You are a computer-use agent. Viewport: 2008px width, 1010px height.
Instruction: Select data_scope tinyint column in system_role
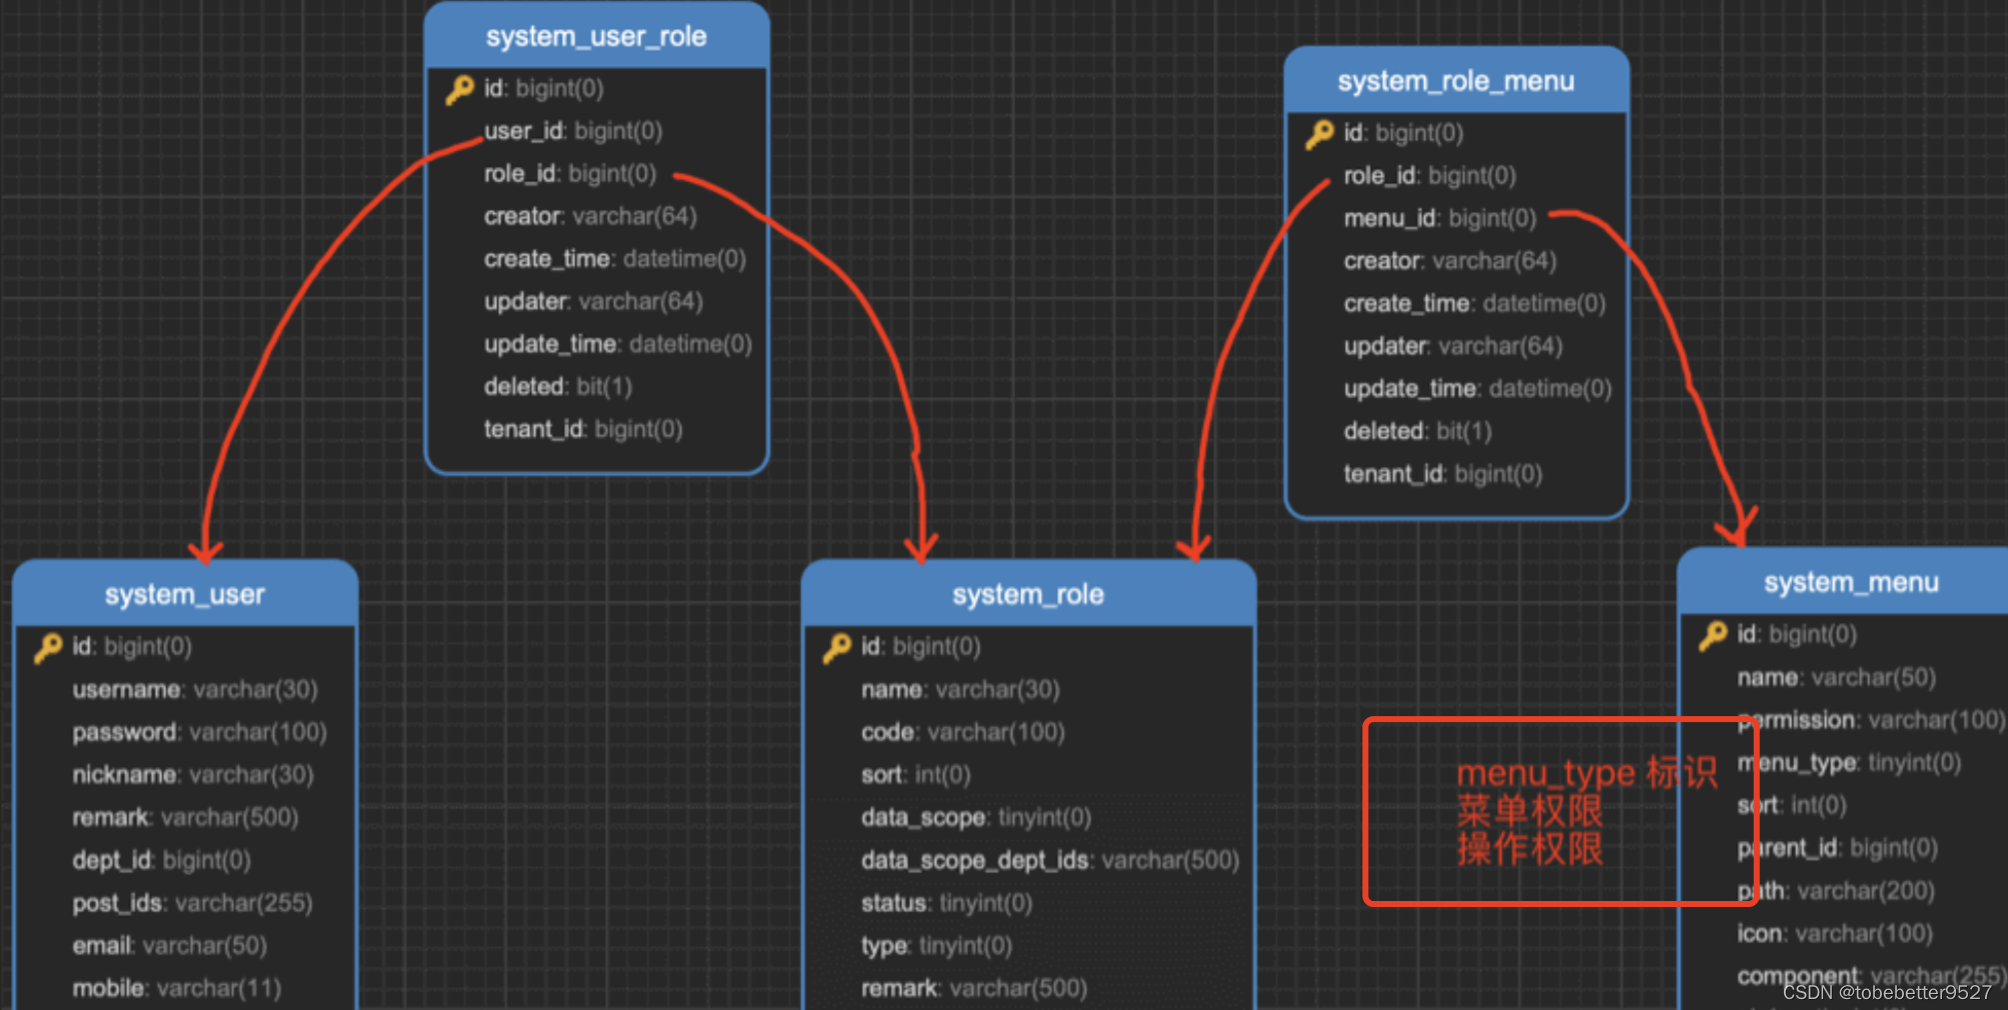(976, 818)
